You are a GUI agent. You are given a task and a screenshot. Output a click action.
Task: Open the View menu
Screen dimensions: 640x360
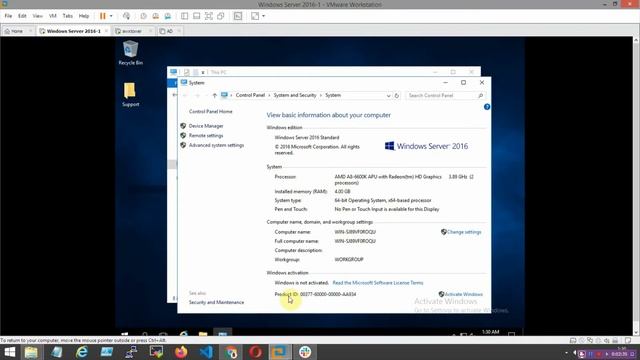tap(38, 16)
